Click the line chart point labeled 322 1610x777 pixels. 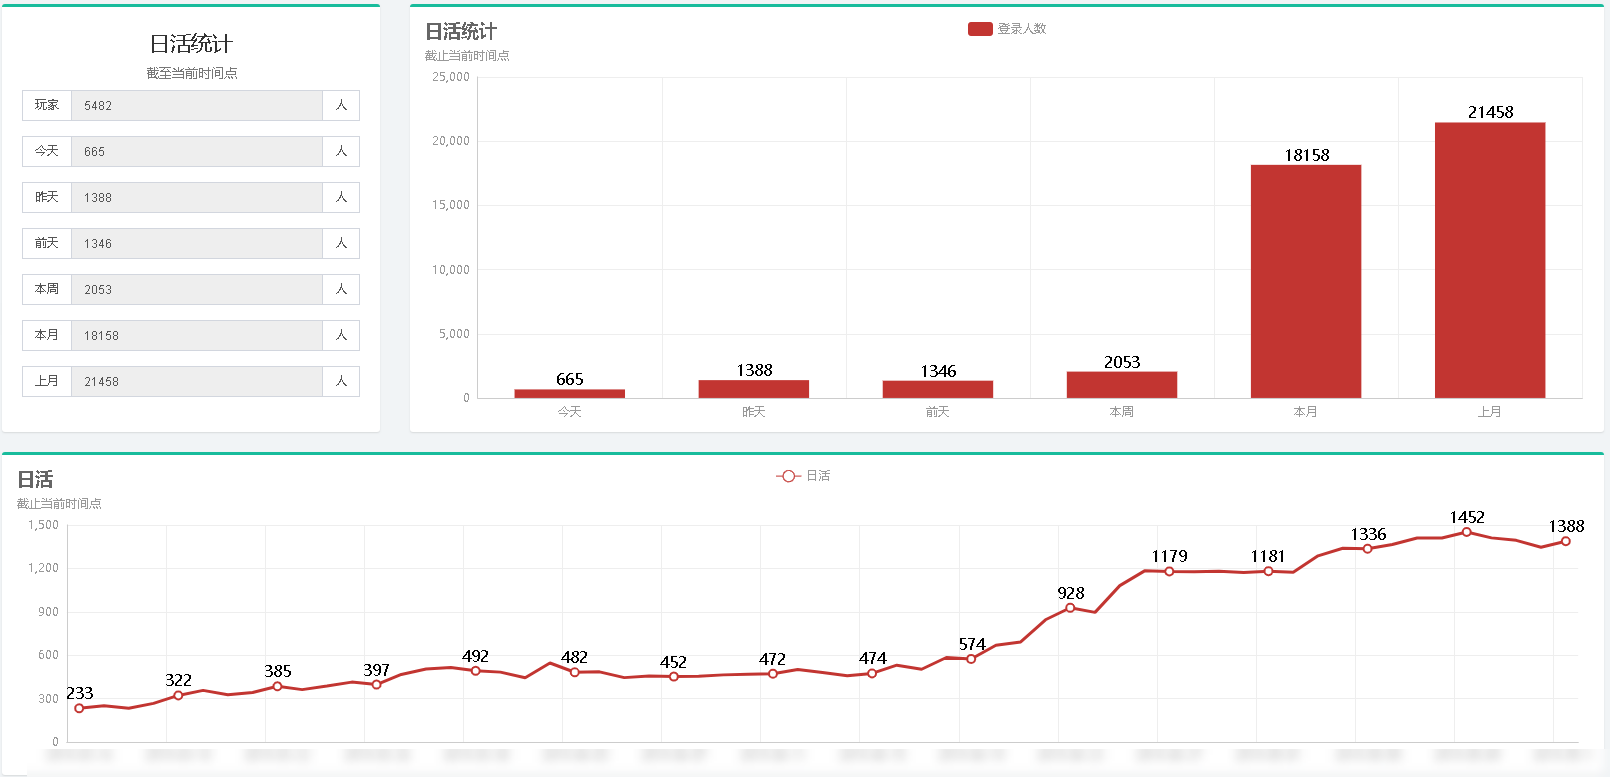(x=178, y=695)
